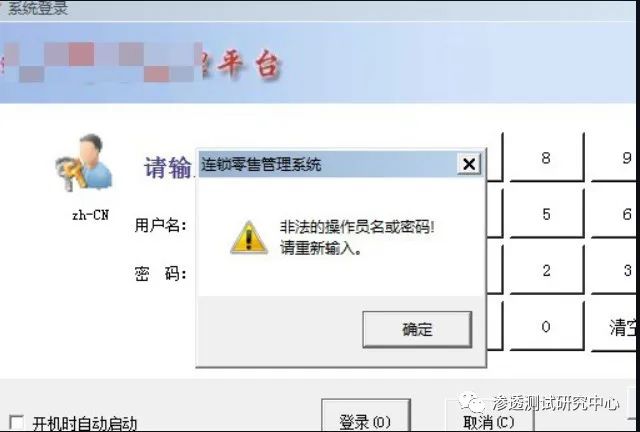Viewport: 640px width, 432px height.
Task: Confirm the error with the 确定 button
Action: (417, 330)
